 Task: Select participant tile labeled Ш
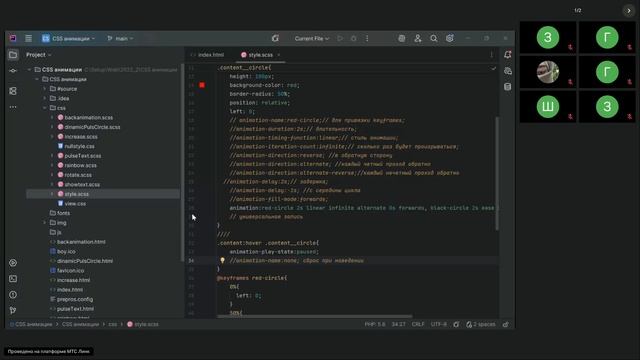pos(548,107)
